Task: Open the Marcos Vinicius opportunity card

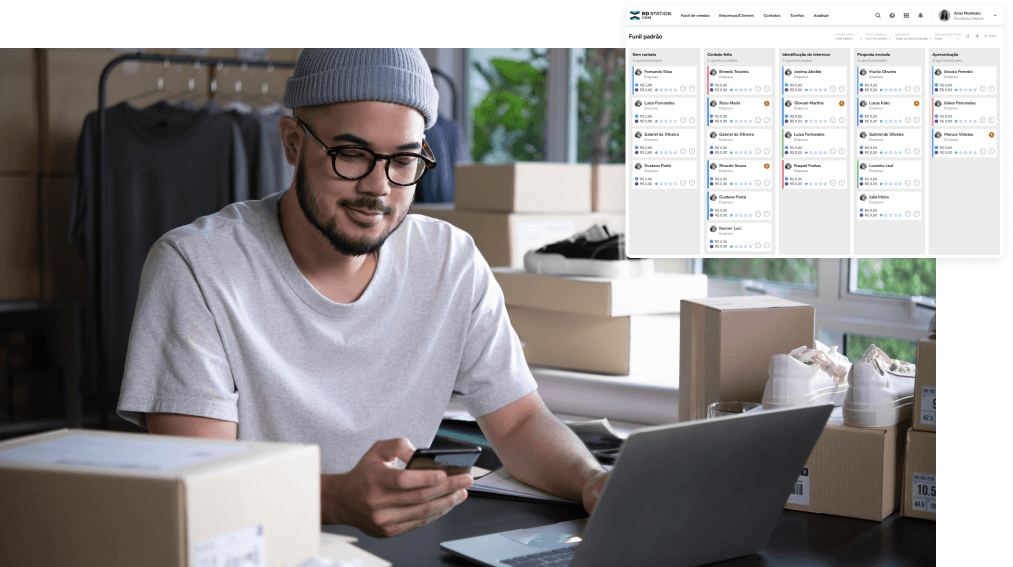Action: click(x=964, y=143)
